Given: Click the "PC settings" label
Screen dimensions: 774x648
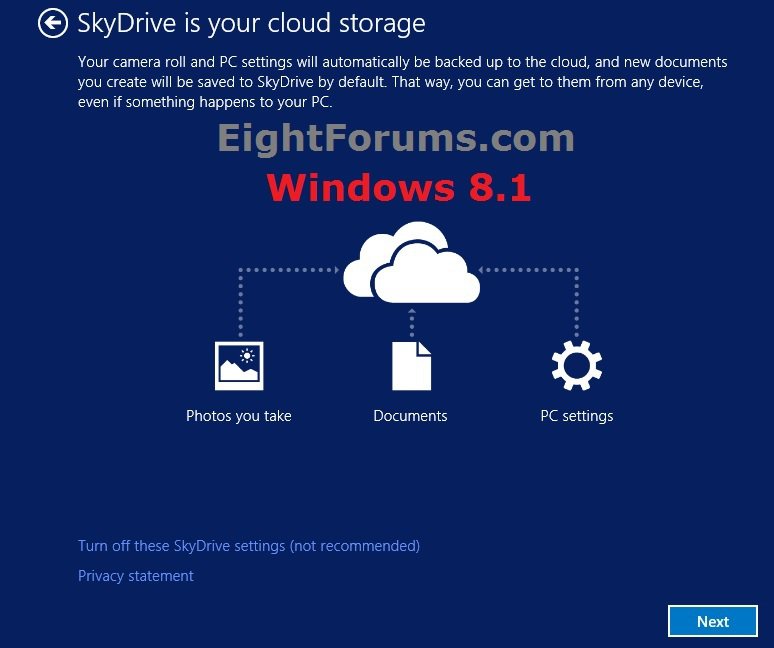Looking at the screenshot, I should 577,416.
